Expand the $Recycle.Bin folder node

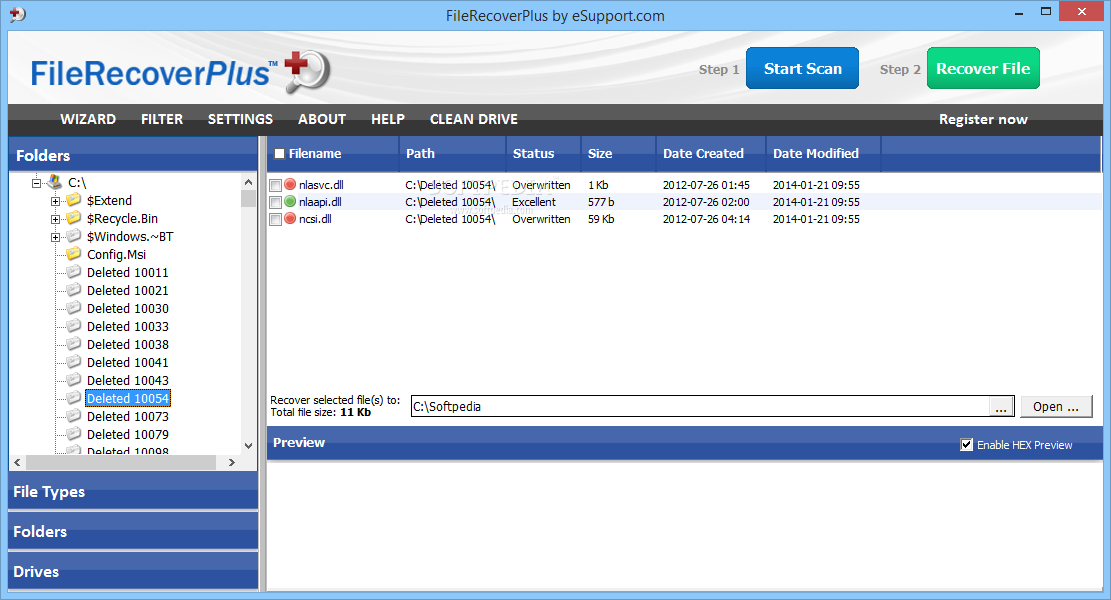click(x=56, y=219)
